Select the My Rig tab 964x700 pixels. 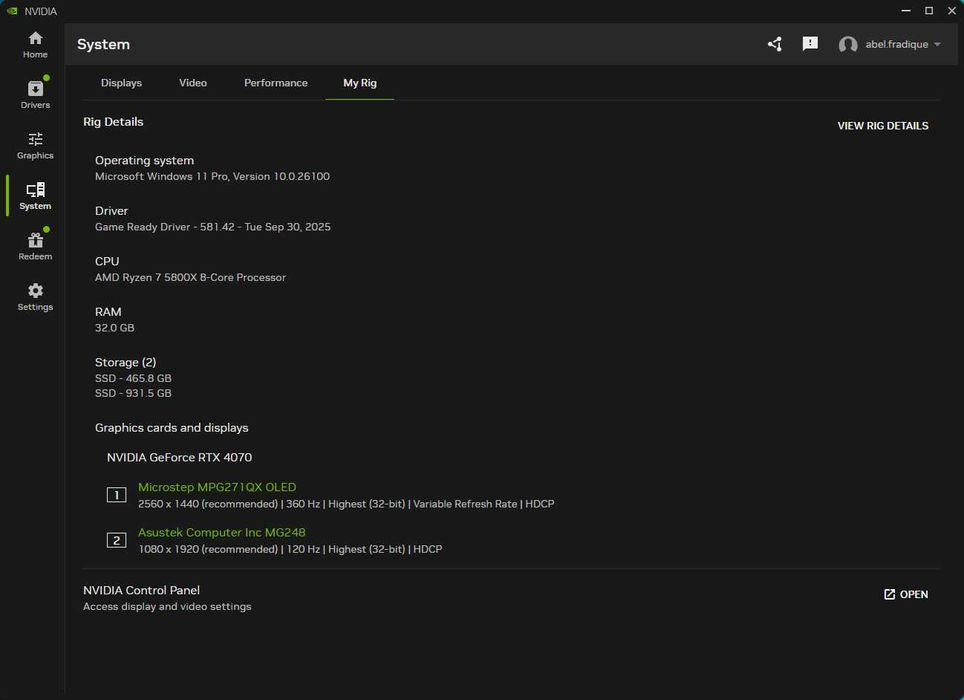point(360,83)
